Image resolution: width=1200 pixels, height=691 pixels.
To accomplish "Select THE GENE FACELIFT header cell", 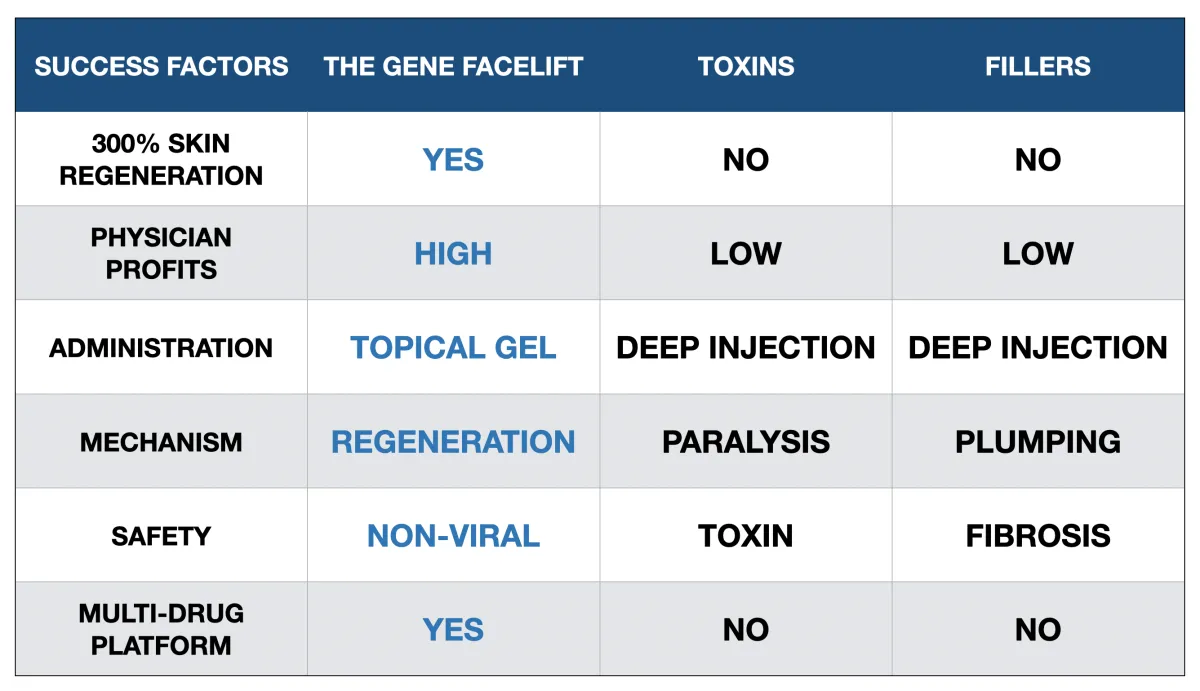I will pyautogui.click(x=453, y=67).
